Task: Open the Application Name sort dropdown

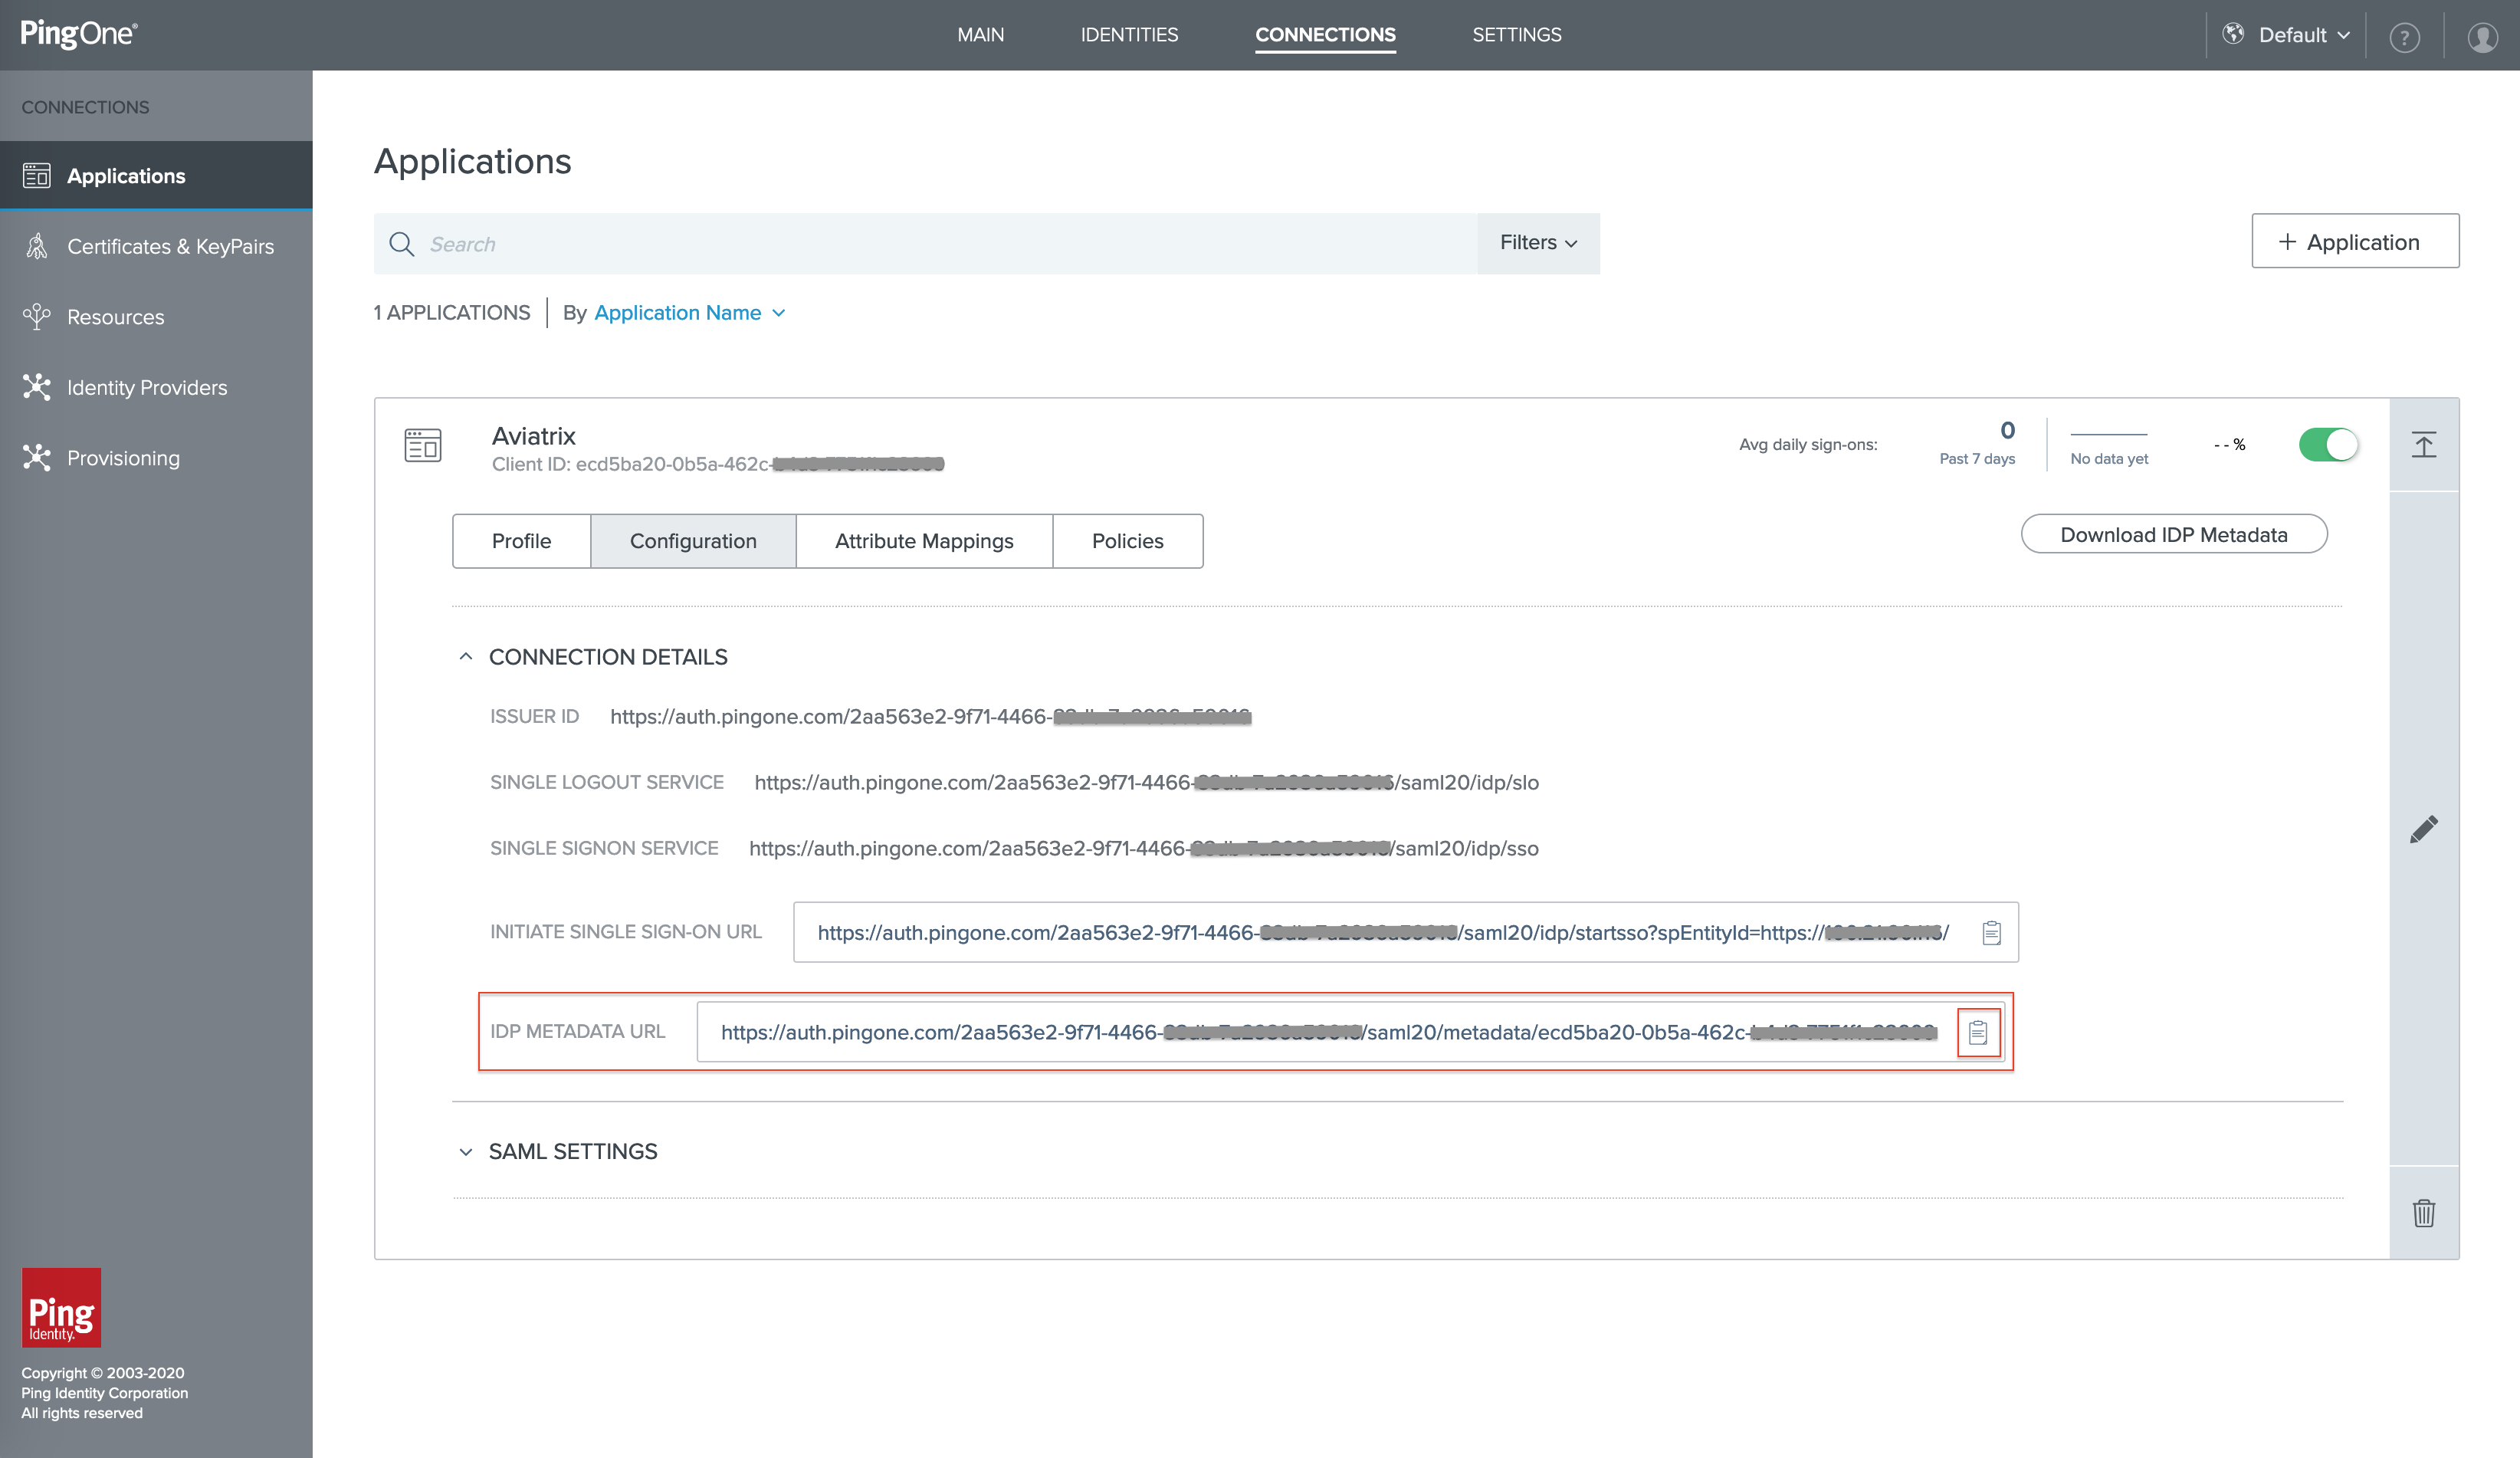Action: click(690, 313)
